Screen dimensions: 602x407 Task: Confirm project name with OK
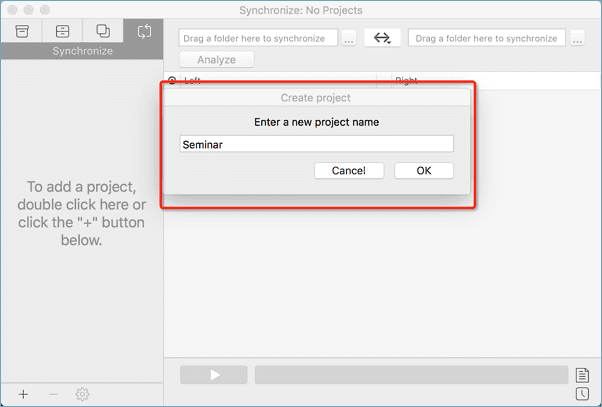(x=424, y=170)
